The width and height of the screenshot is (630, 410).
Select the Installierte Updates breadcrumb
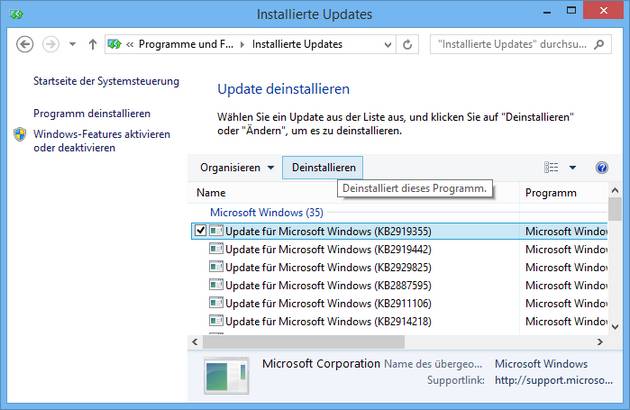pos(297,44)
